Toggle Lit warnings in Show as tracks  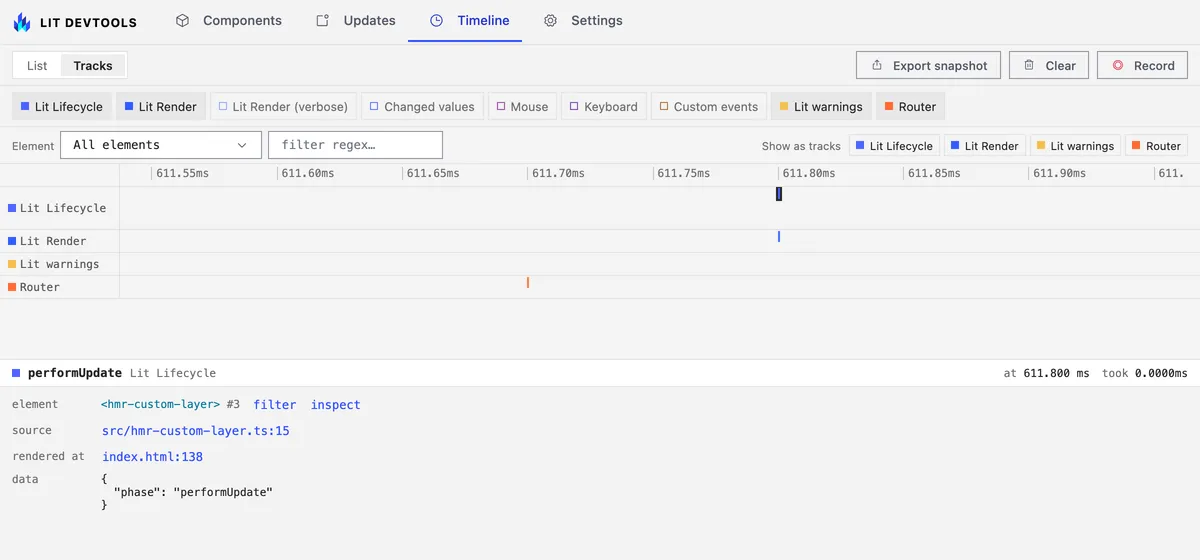coord(1075,146)
